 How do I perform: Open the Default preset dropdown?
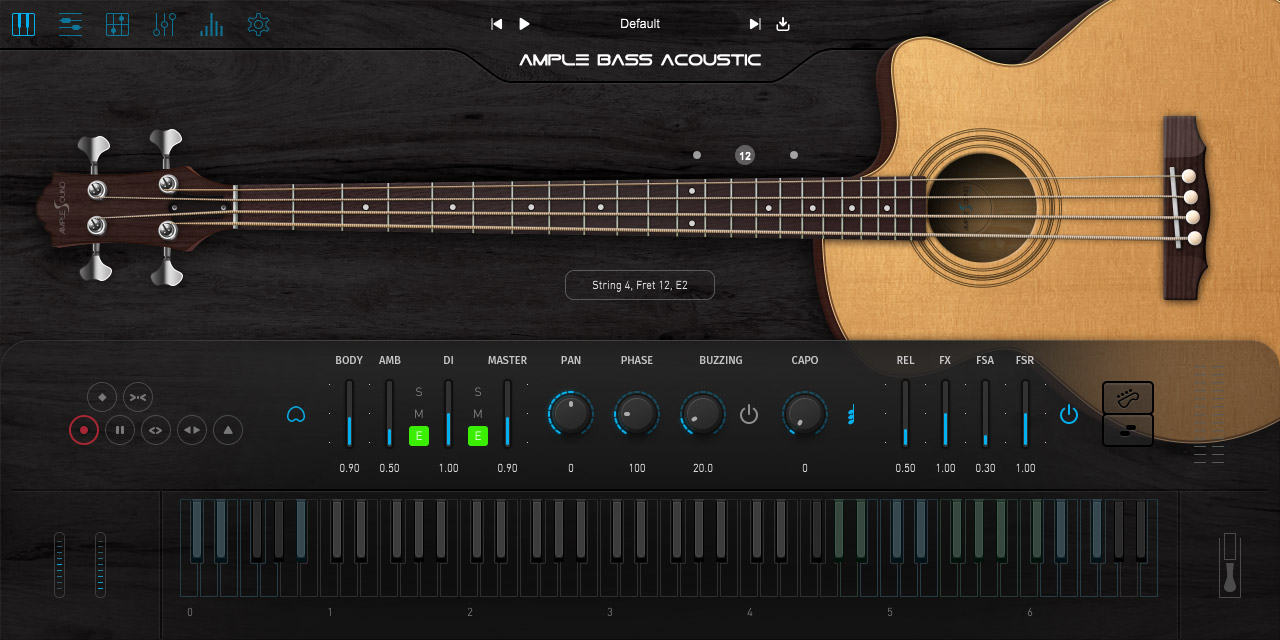pyautogui.click(x=640, y=24)
